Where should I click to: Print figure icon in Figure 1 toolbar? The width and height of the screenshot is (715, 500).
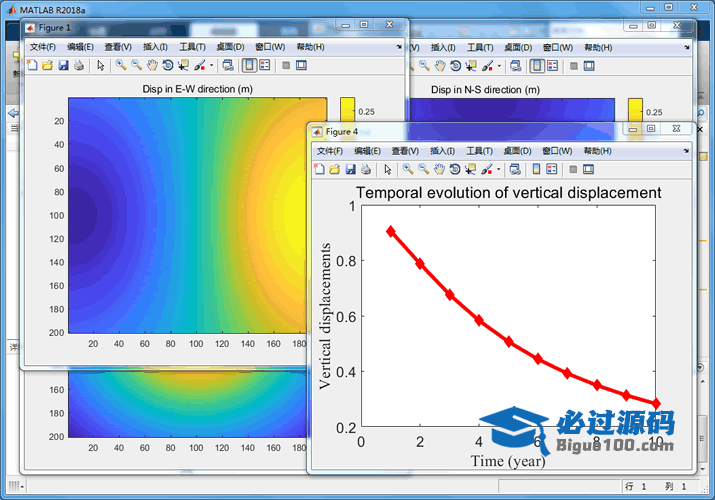[x=79, y=66]
